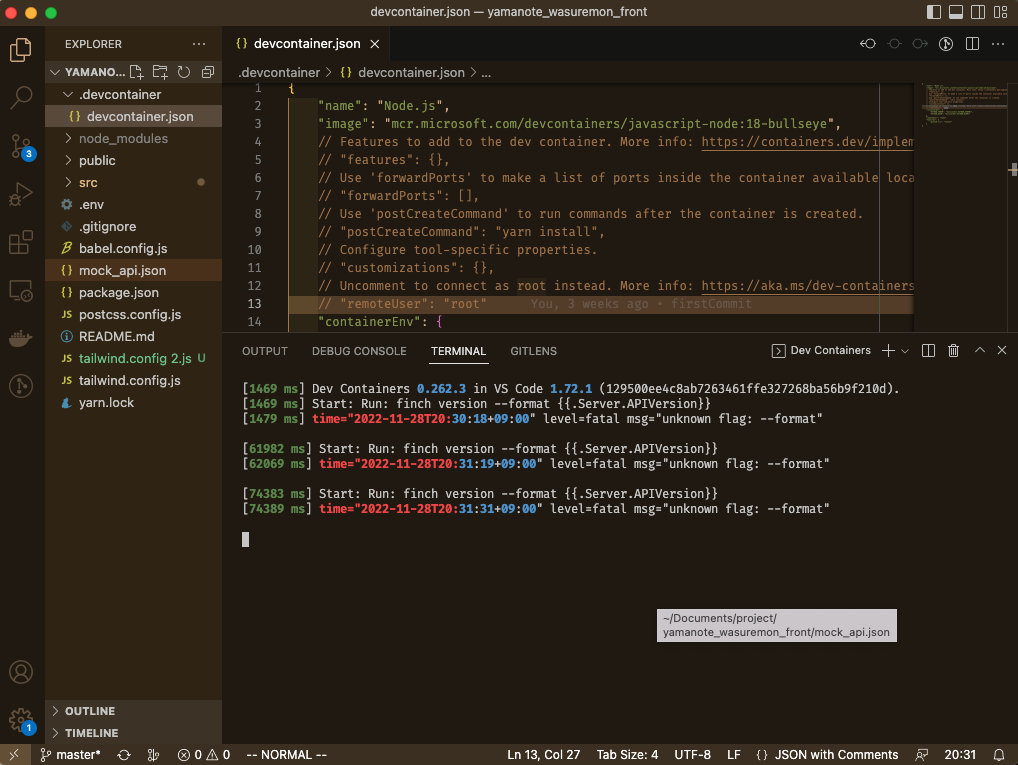This screenshot has width=1018, height=765.
Task: Open the Explorer view in activity bar
Action: [21, 50]
